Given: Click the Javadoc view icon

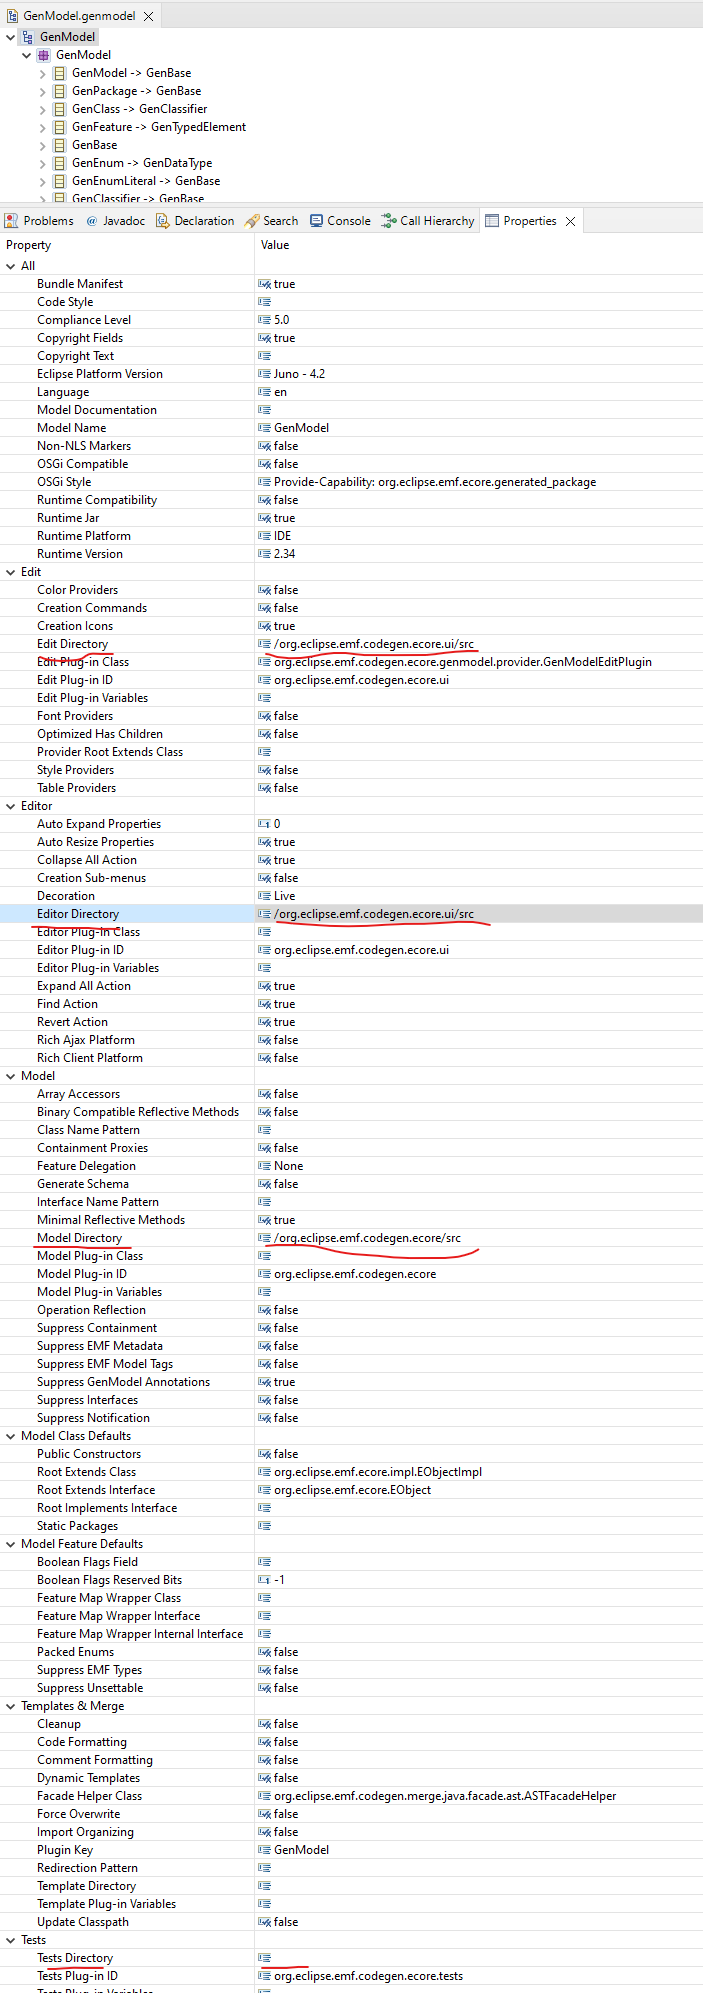Looking at the screenshot, I should pyautogui.click(x=92, y=221).
